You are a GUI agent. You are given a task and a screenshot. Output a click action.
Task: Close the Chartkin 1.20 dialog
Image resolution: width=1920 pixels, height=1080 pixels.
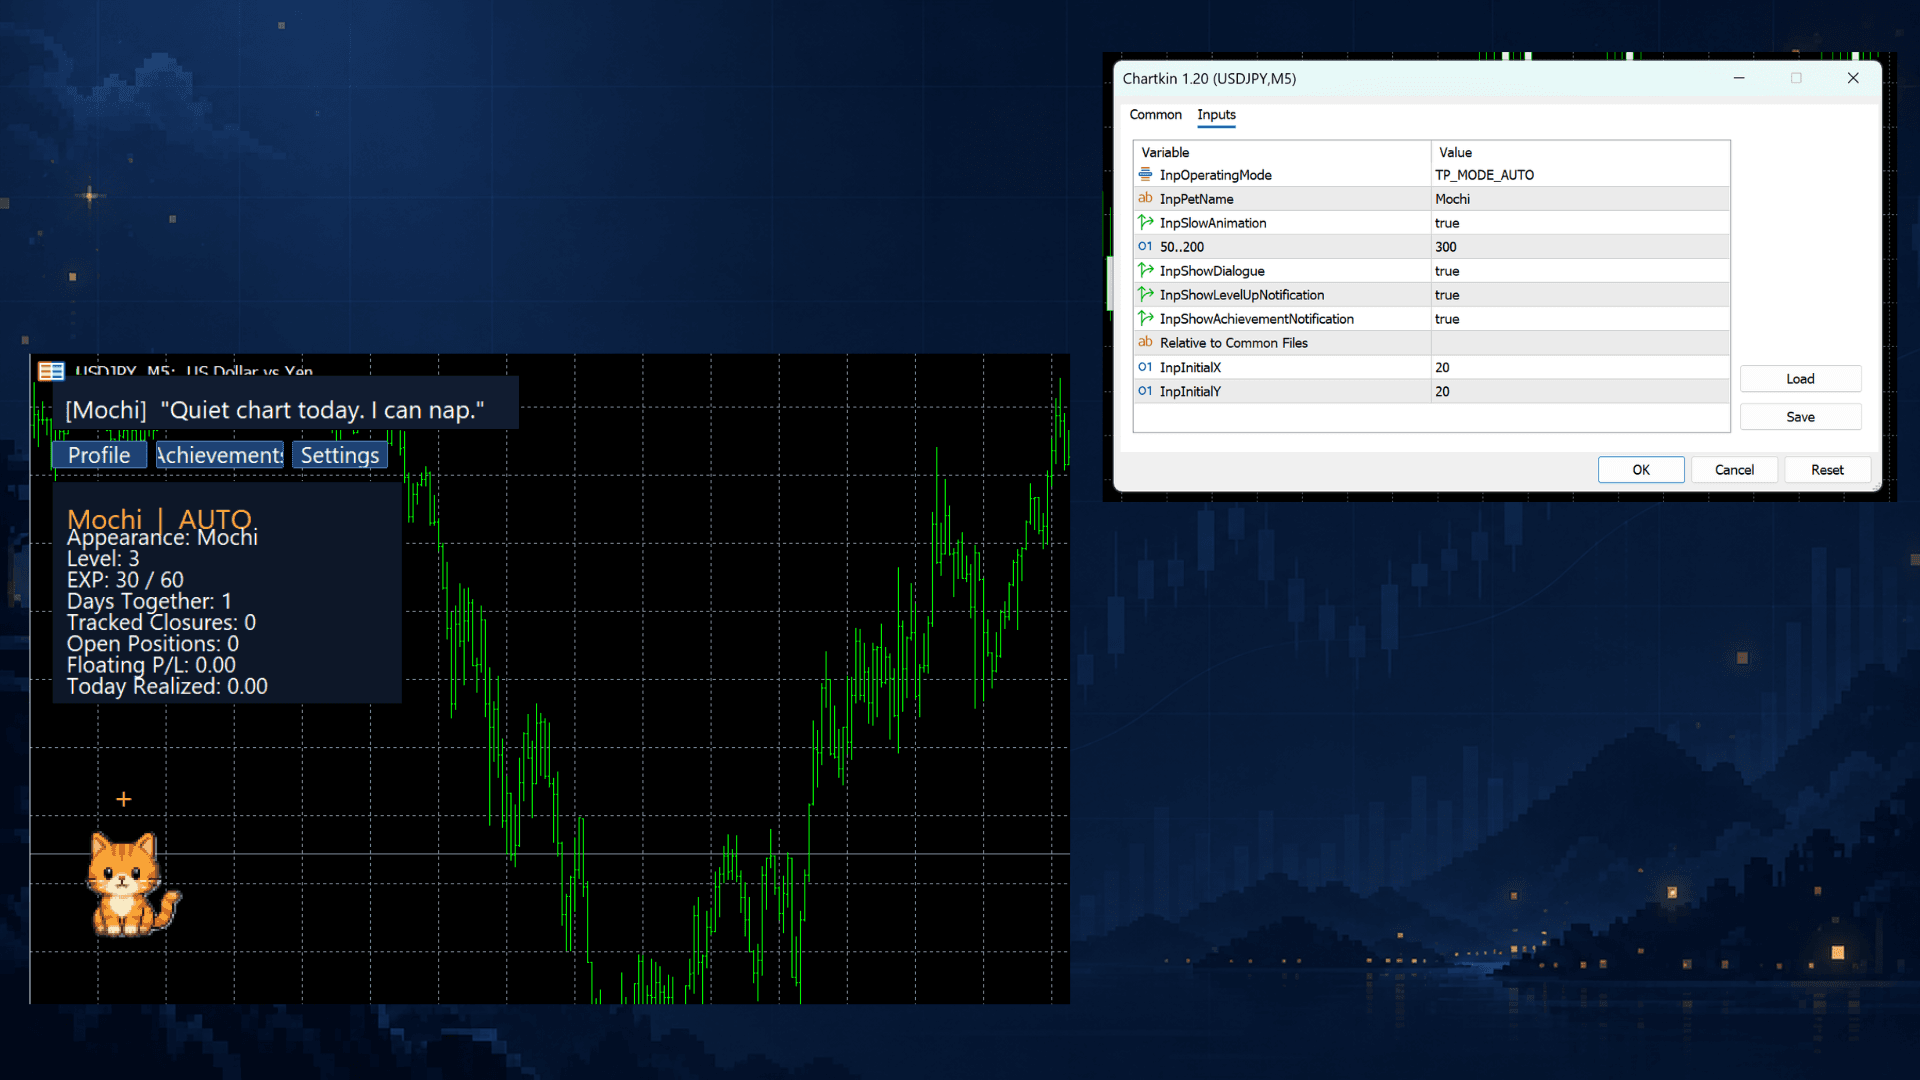1853,78
